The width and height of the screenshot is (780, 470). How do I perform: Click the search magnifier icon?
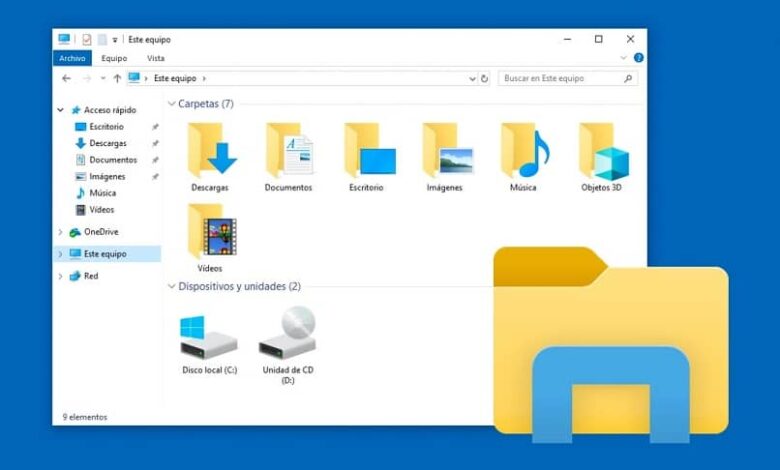pos(628,78)
